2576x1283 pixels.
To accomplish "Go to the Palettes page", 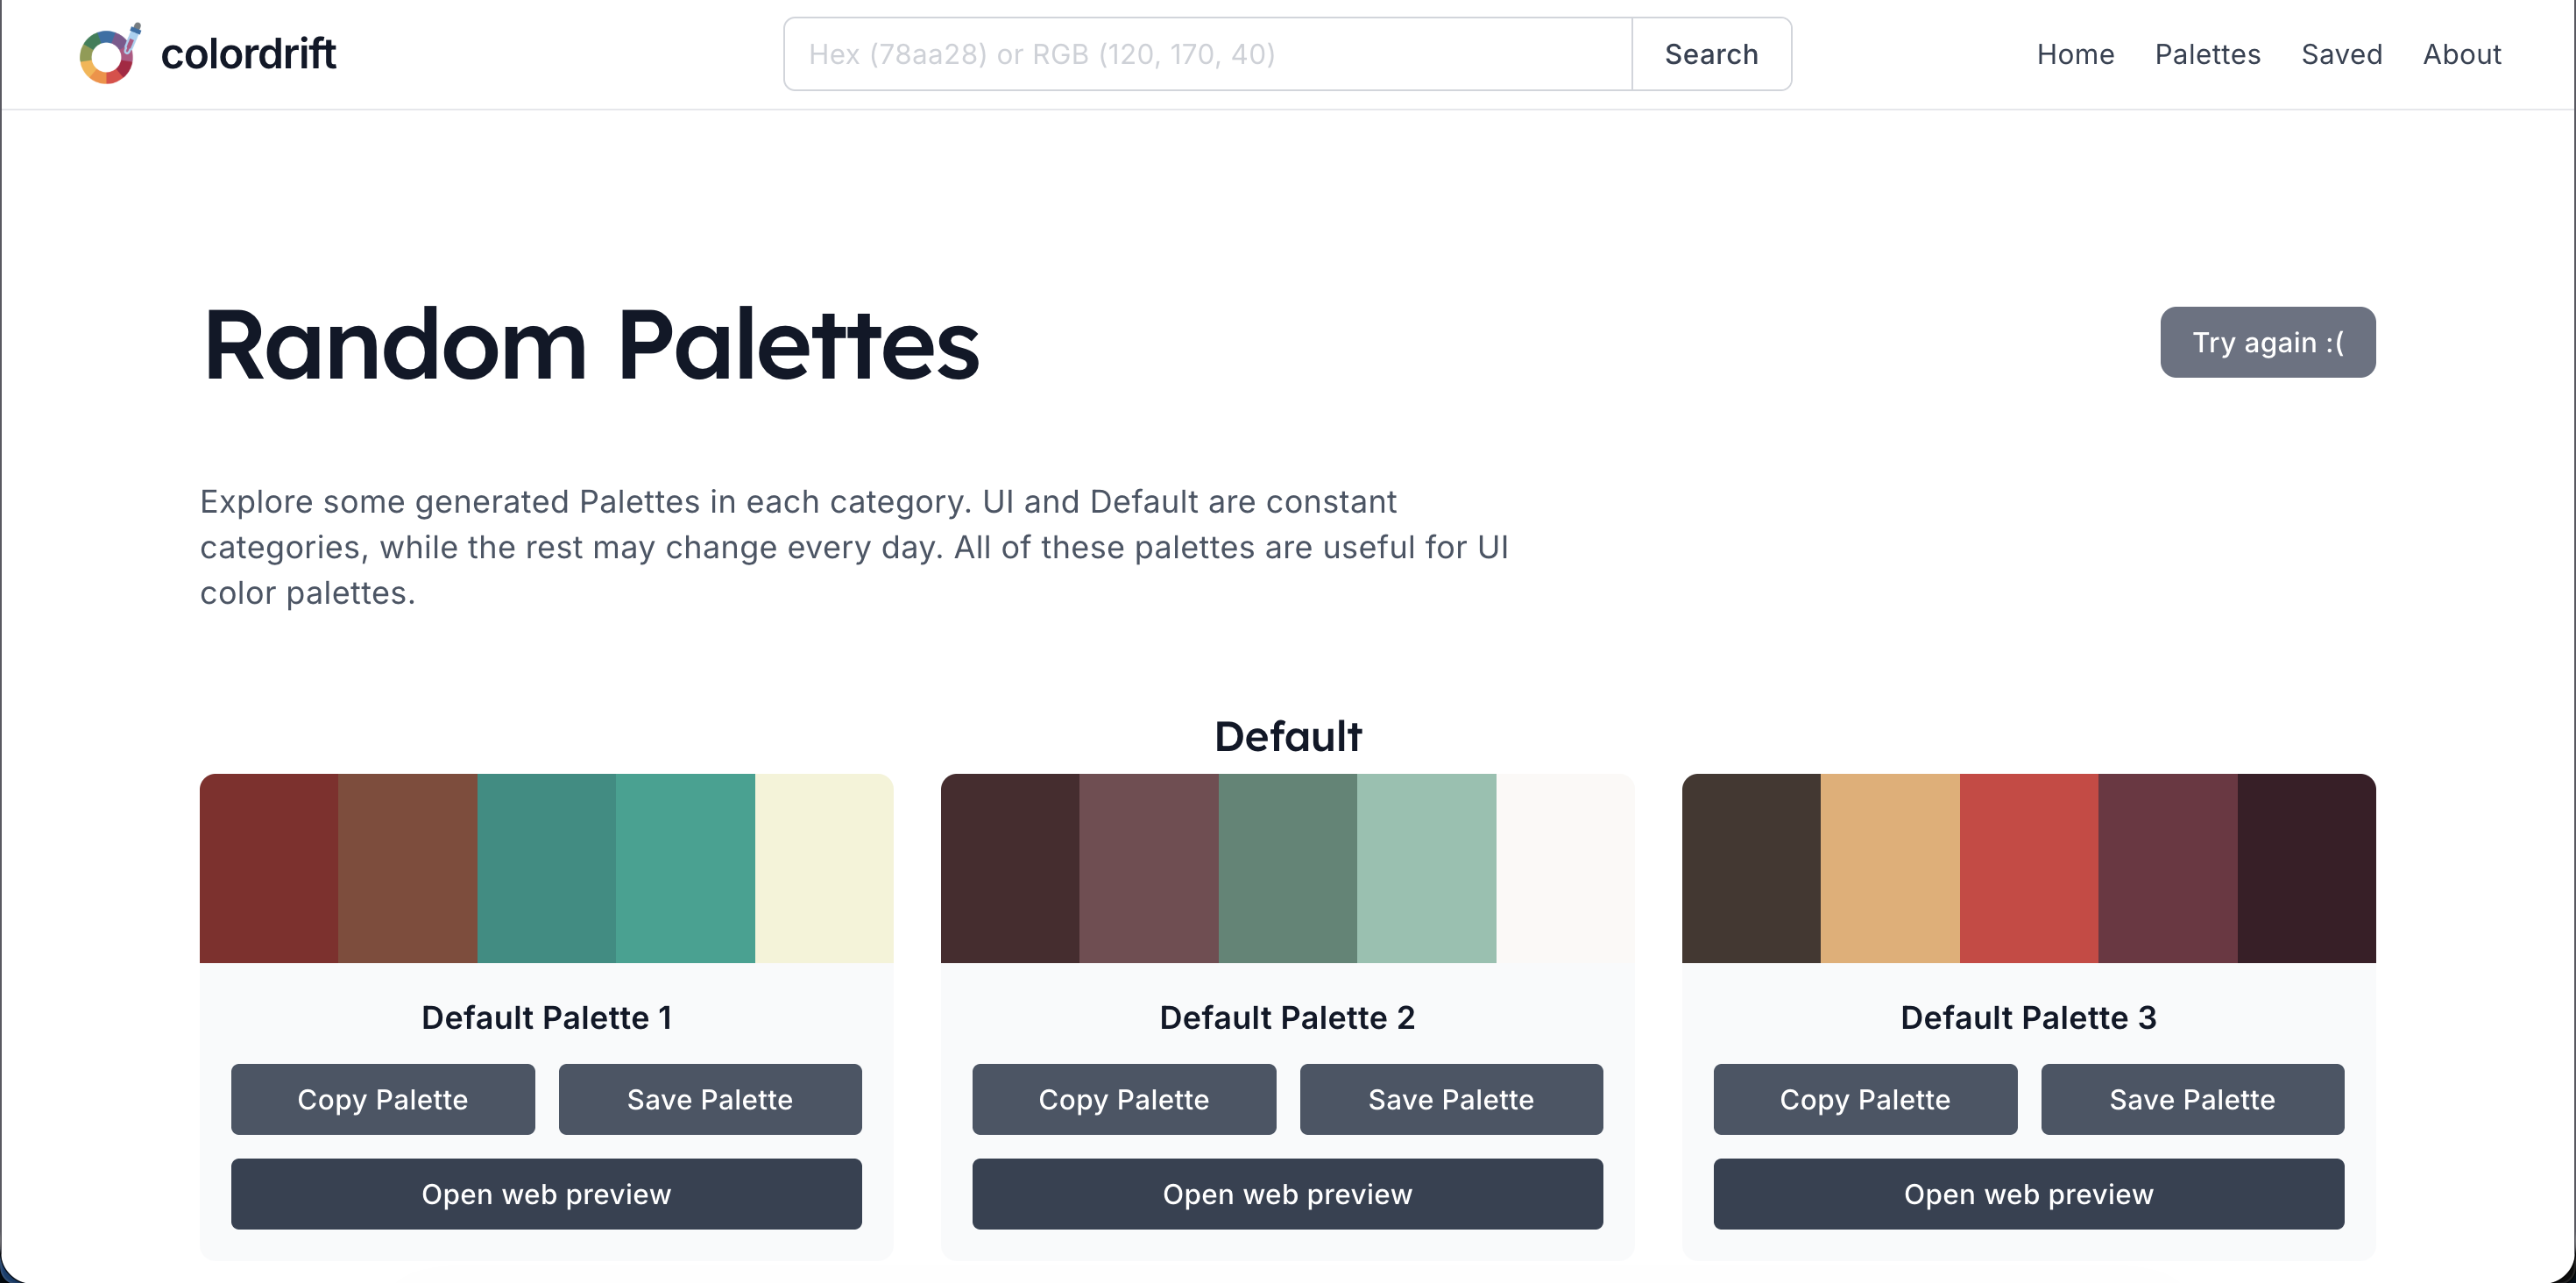I will pyautogui.click(x=2207, y=54).
